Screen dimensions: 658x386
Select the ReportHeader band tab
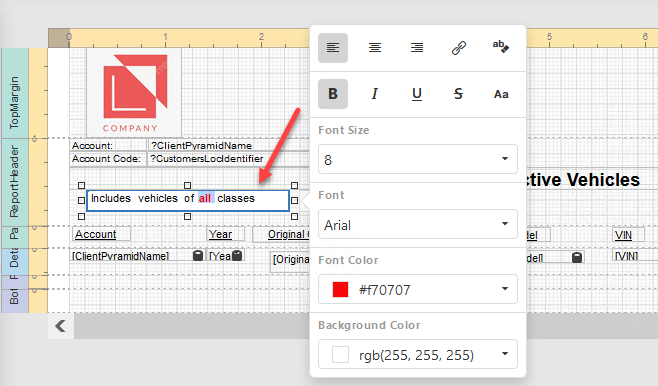click(15, 182)
